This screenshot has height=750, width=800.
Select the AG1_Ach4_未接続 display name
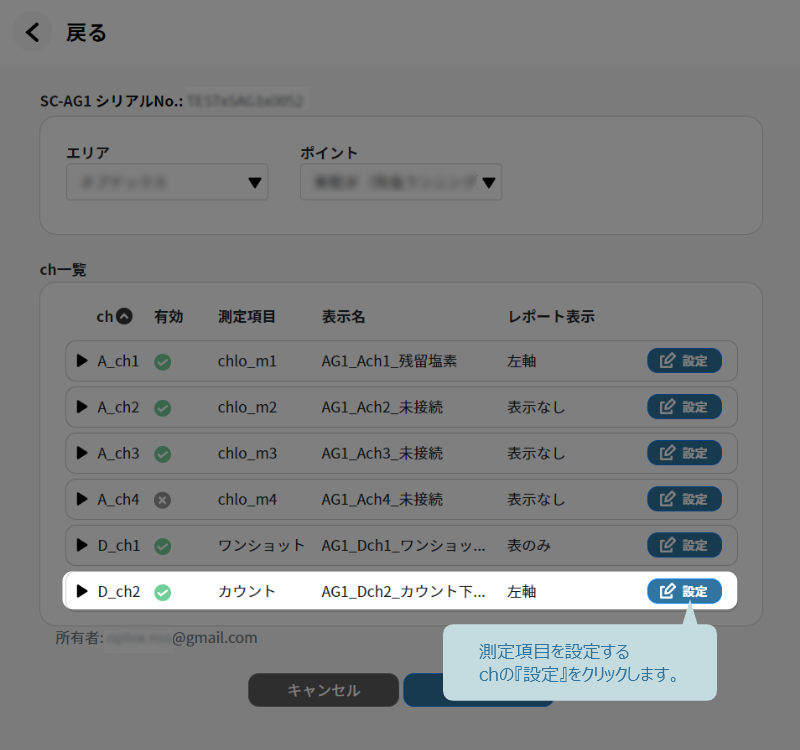click(x=382, y=498)
